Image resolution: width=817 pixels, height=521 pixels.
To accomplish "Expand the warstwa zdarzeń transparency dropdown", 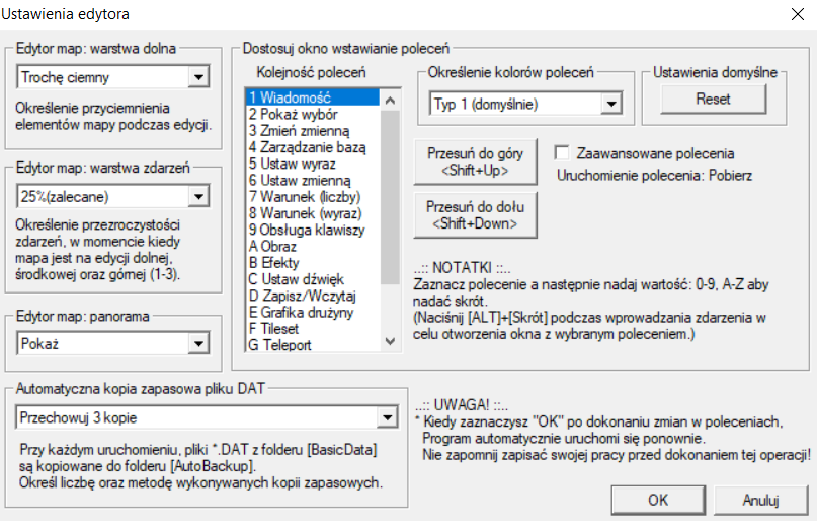I will 198,197.
